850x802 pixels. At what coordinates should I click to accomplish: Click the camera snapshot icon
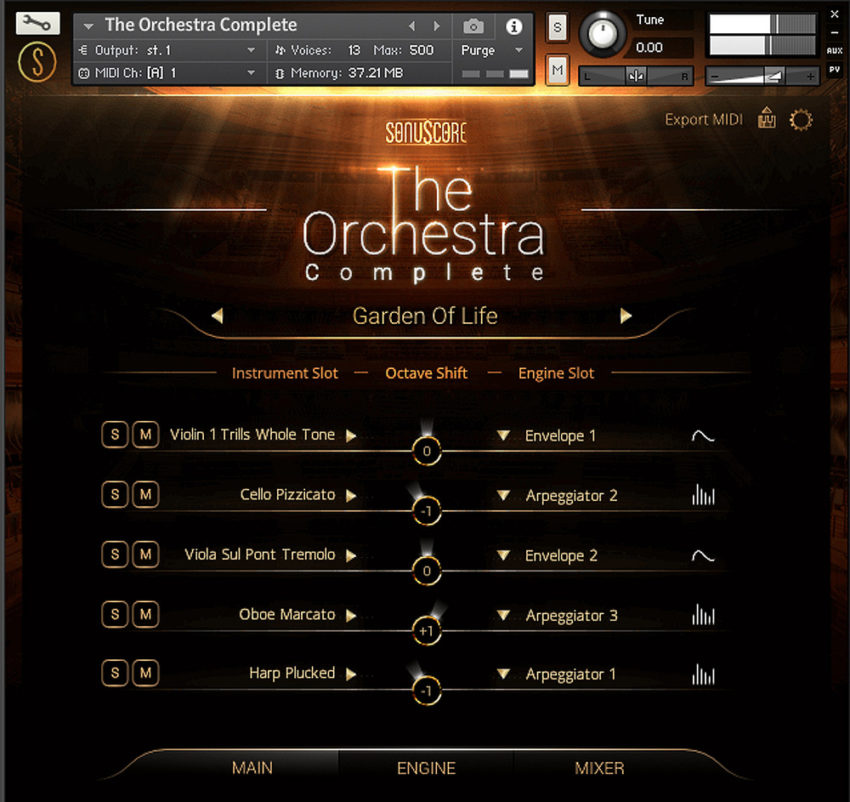(x=474, y=26)
